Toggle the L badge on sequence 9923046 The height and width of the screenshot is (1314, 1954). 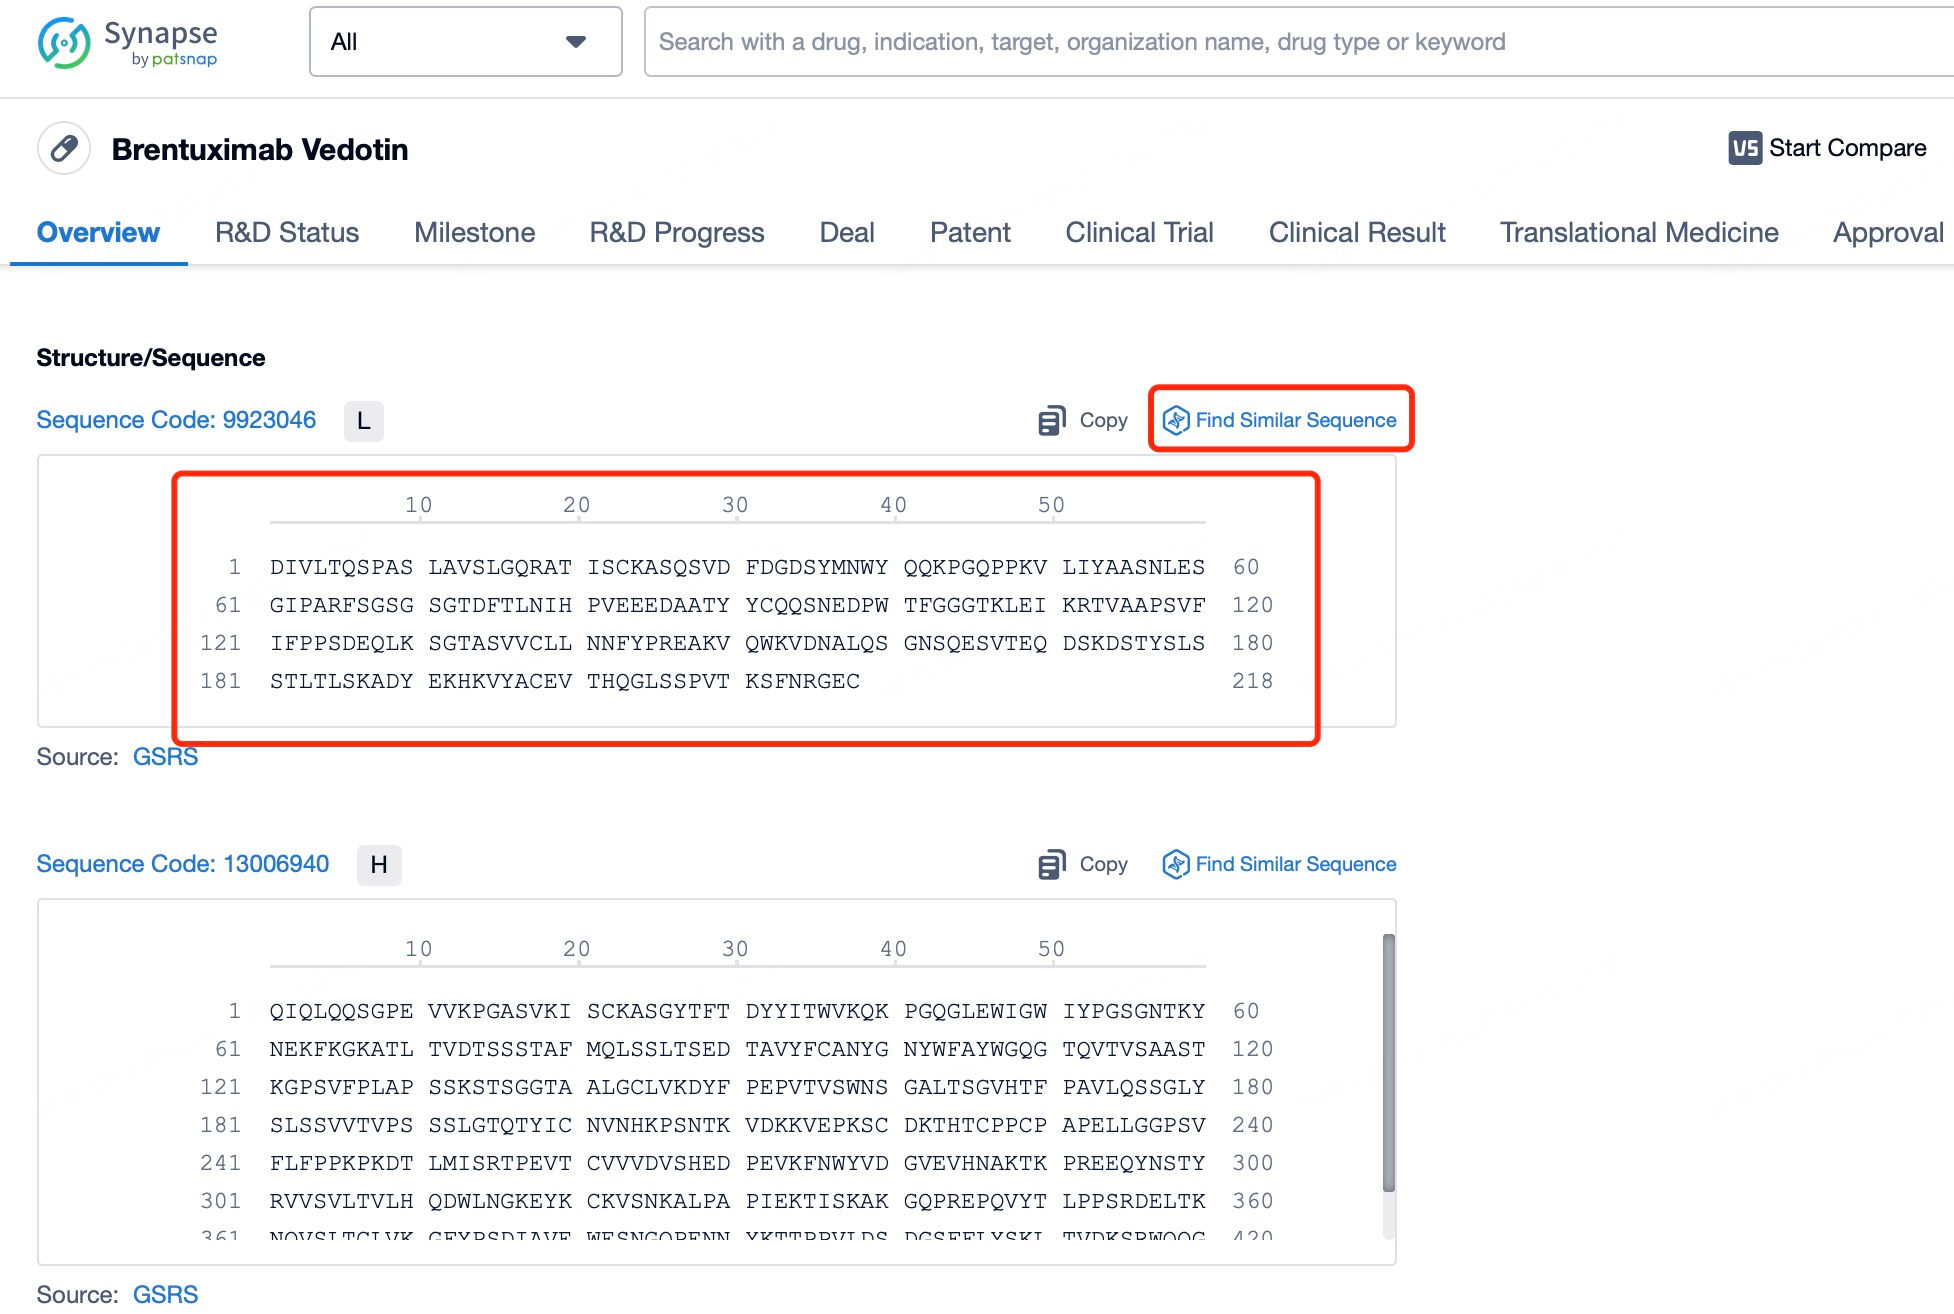(362, 419)
